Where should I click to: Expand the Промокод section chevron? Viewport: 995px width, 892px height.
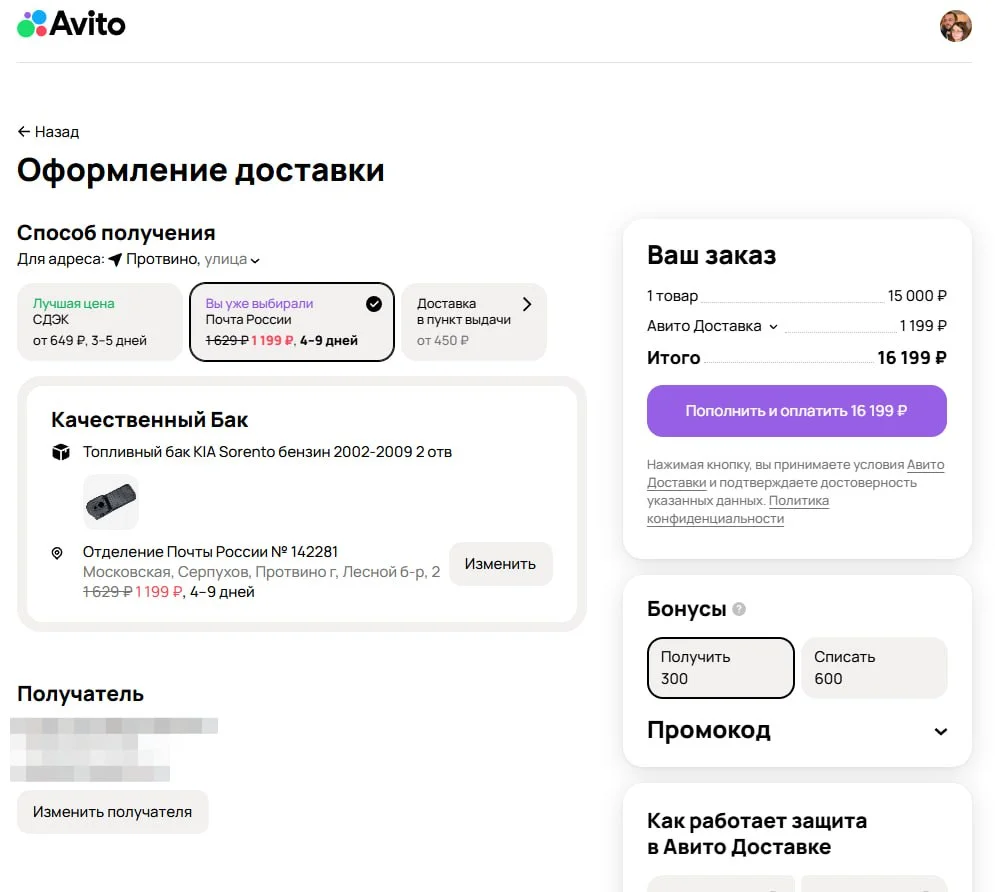(940, 731)
